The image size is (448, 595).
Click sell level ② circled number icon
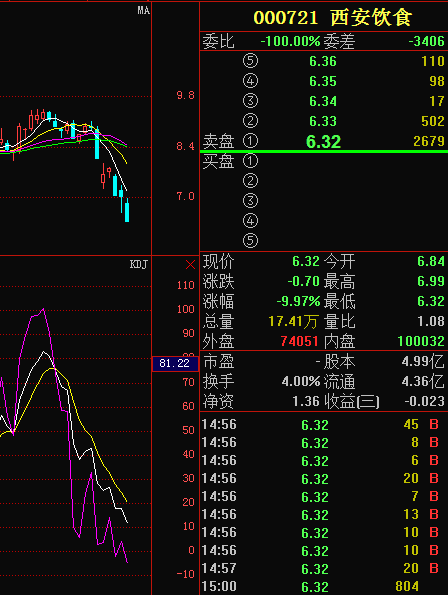tap(250, 121)
